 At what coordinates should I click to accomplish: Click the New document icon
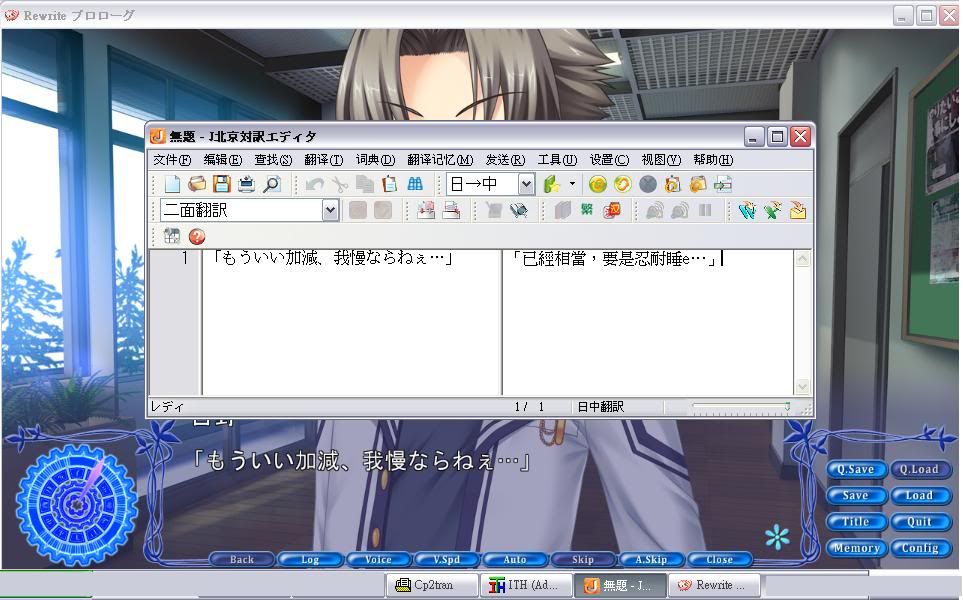point(172,184)
